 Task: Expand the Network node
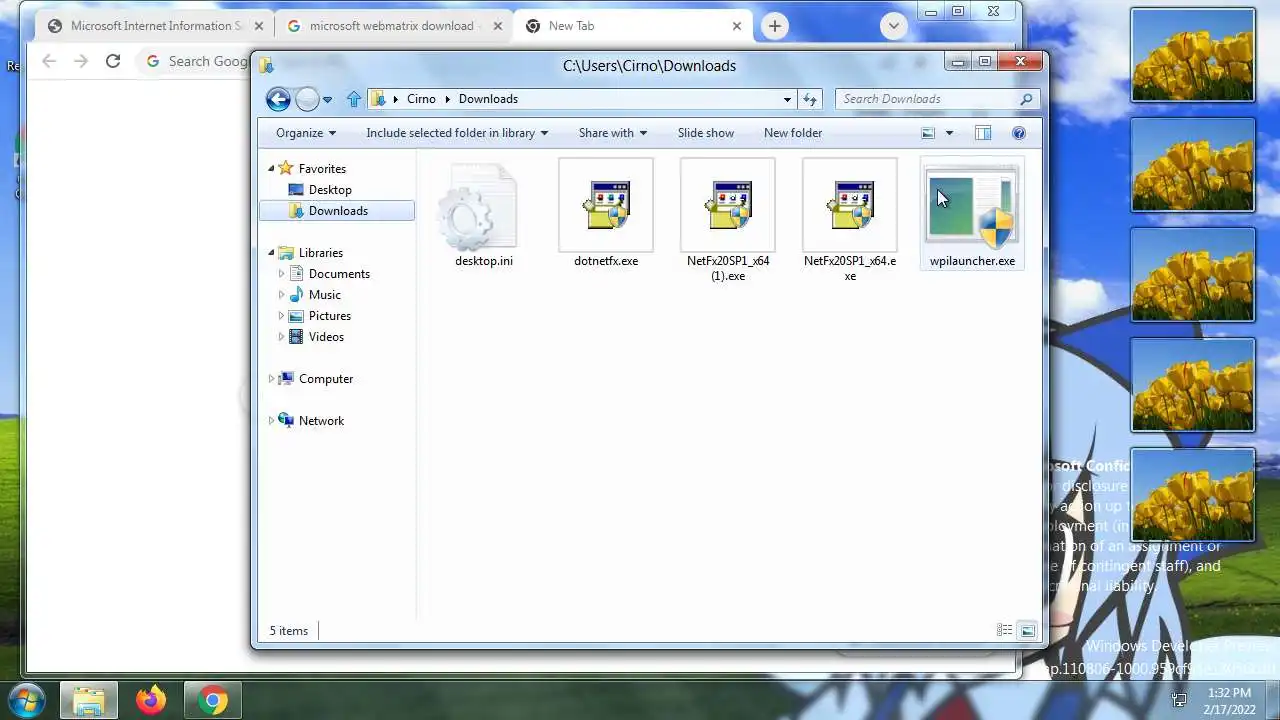271,421
